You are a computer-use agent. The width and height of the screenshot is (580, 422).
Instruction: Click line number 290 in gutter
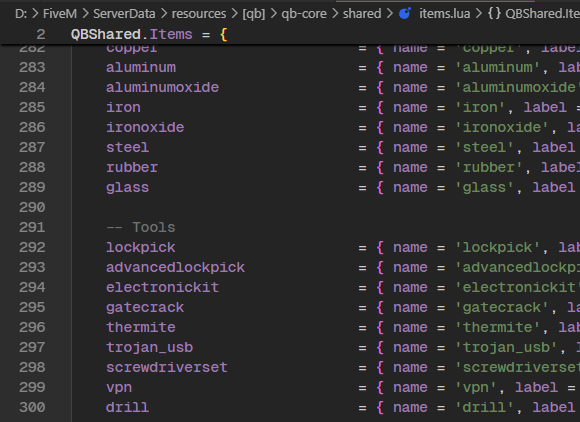[32, 207]
